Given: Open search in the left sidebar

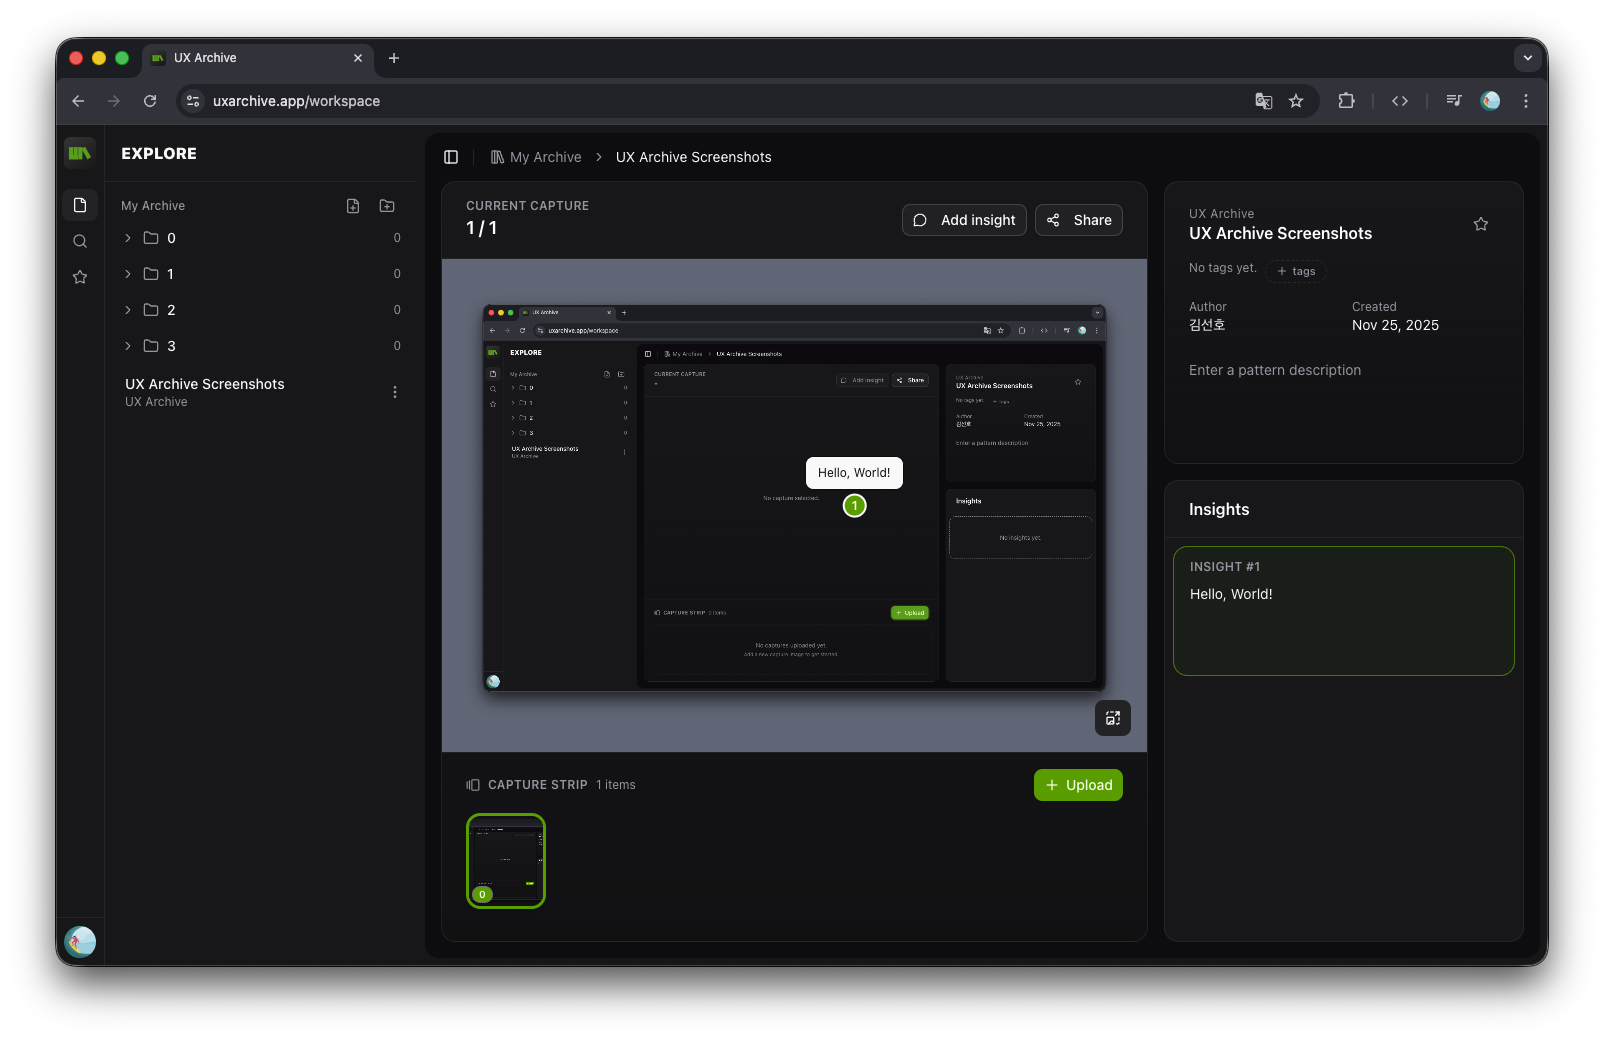Looking at the screenshot, I should pos(80,241).
